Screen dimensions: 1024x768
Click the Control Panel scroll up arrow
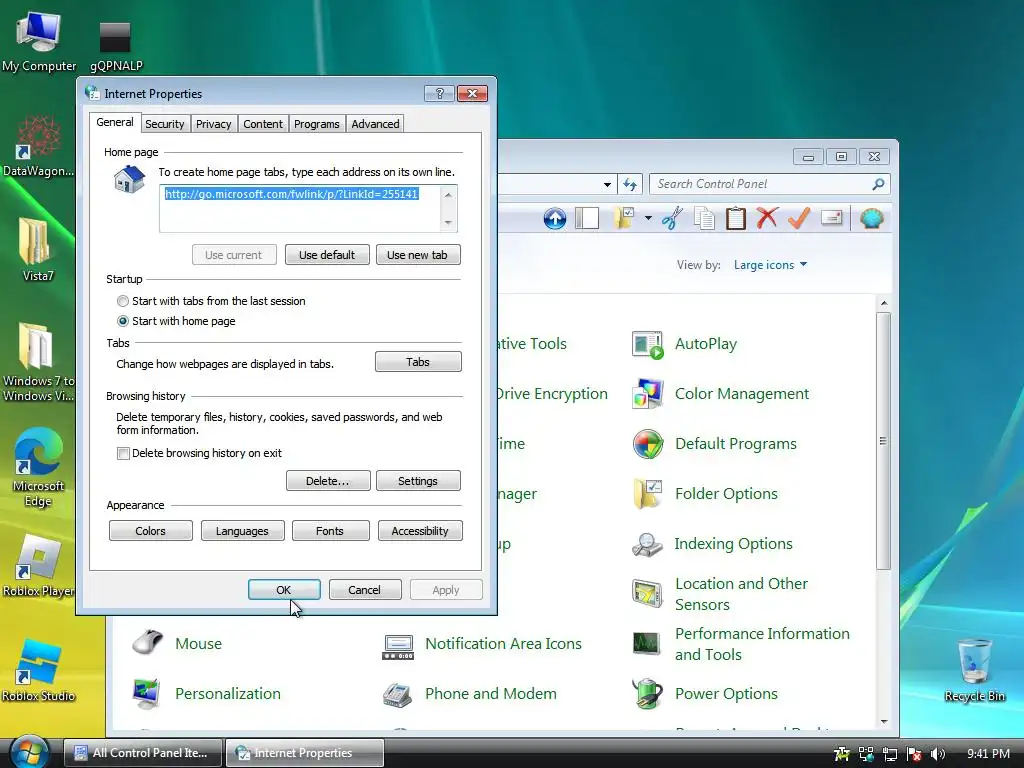tap(884, 303)
